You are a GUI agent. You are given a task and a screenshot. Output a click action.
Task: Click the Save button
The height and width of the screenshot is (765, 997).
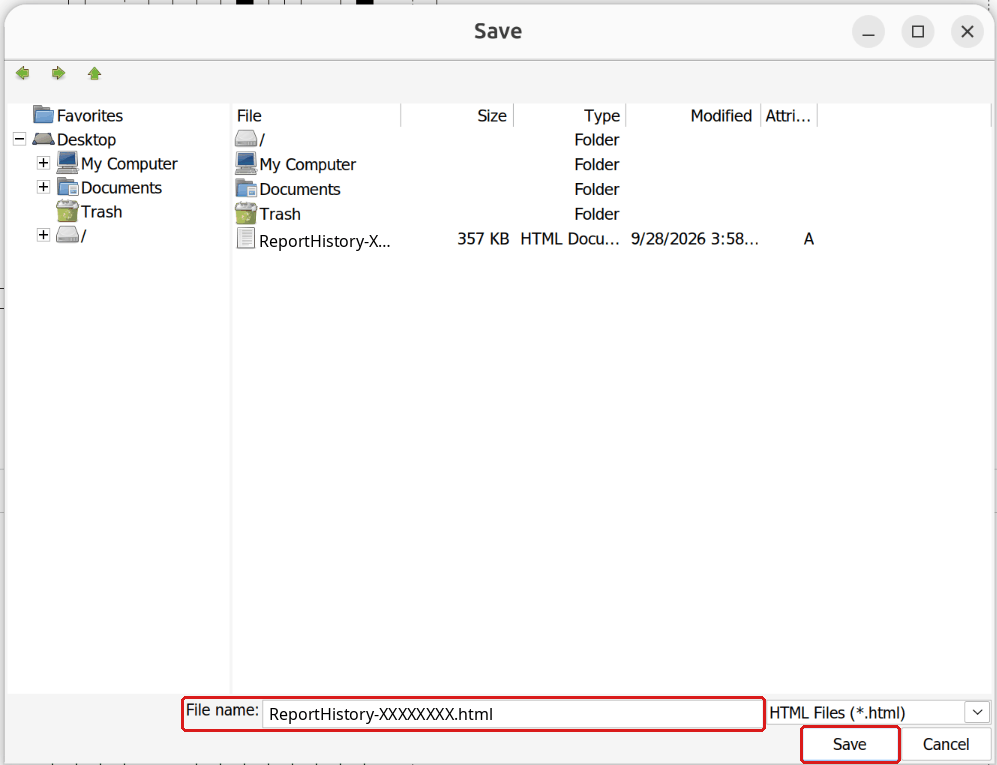click(x=850, y=744)
